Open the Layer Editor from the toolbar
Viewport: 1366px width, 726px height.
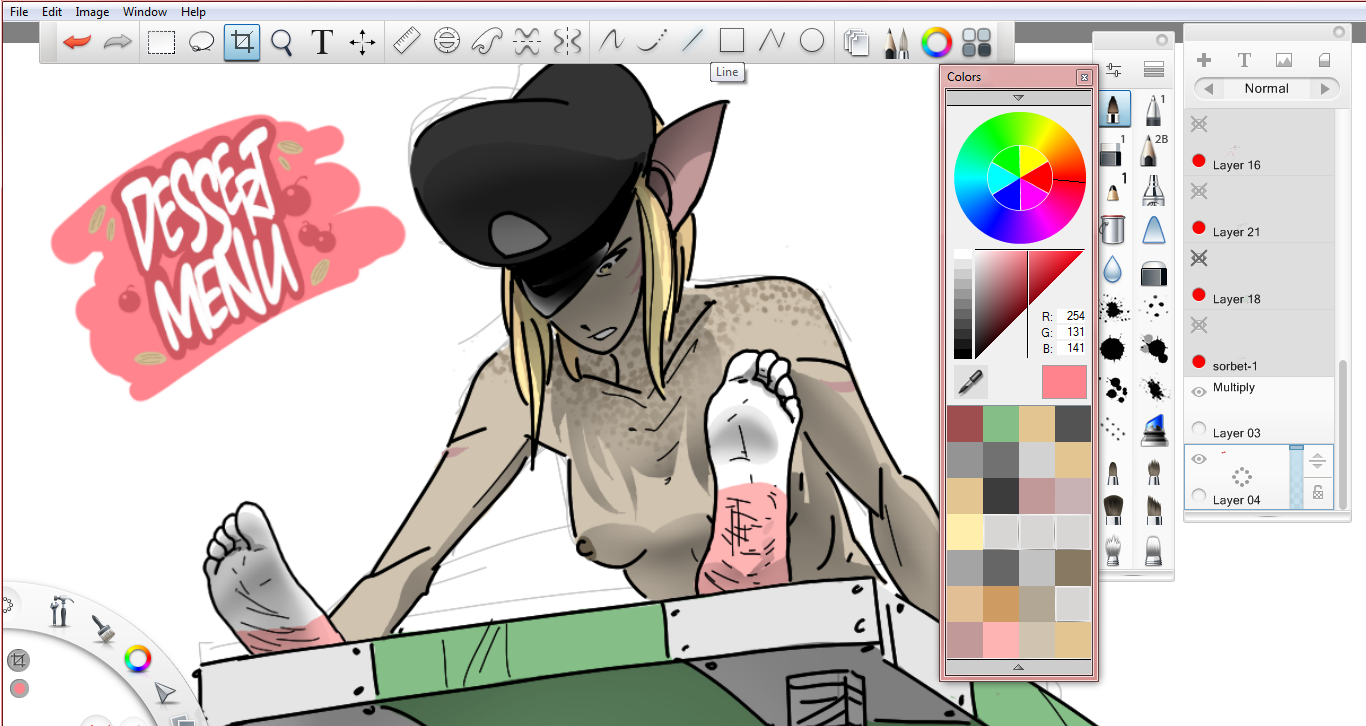[x=856, y=42]
